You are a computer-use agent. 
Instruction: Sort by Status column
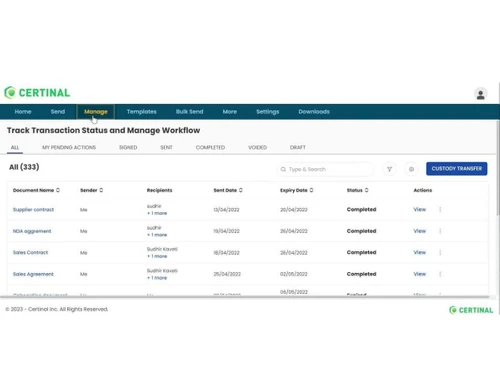[x=366, y=190]
